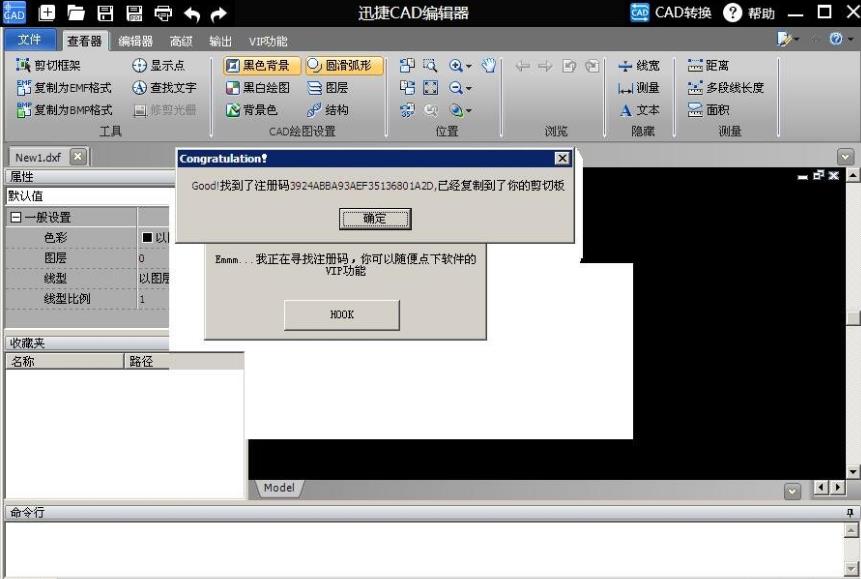Print the drawing via the printer icon
This screenshot has width=861, height=579.
(x=163, y=12)
